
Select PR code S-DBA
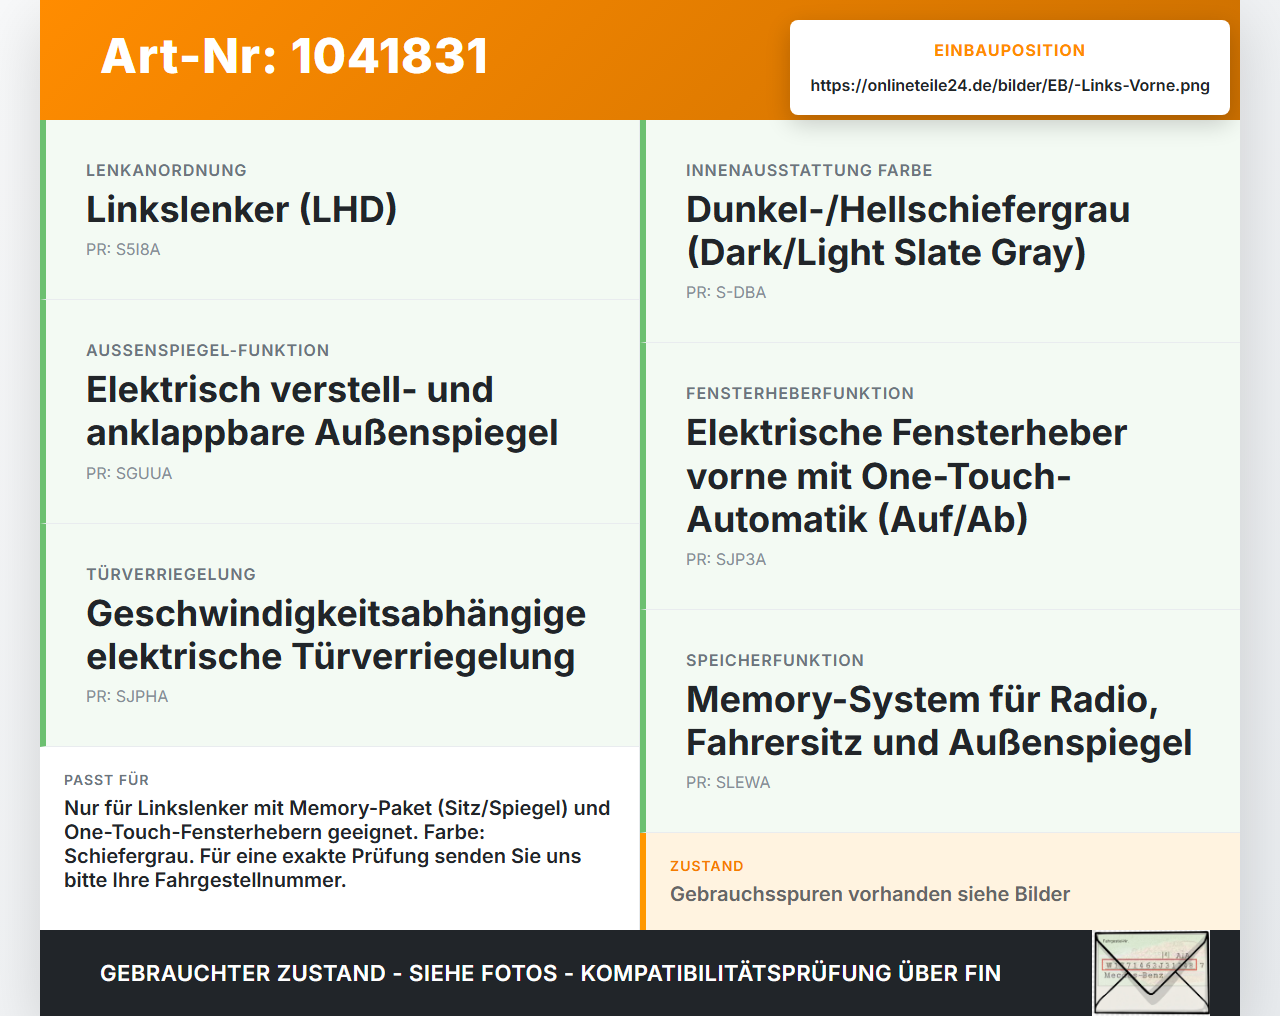(726, 292)
